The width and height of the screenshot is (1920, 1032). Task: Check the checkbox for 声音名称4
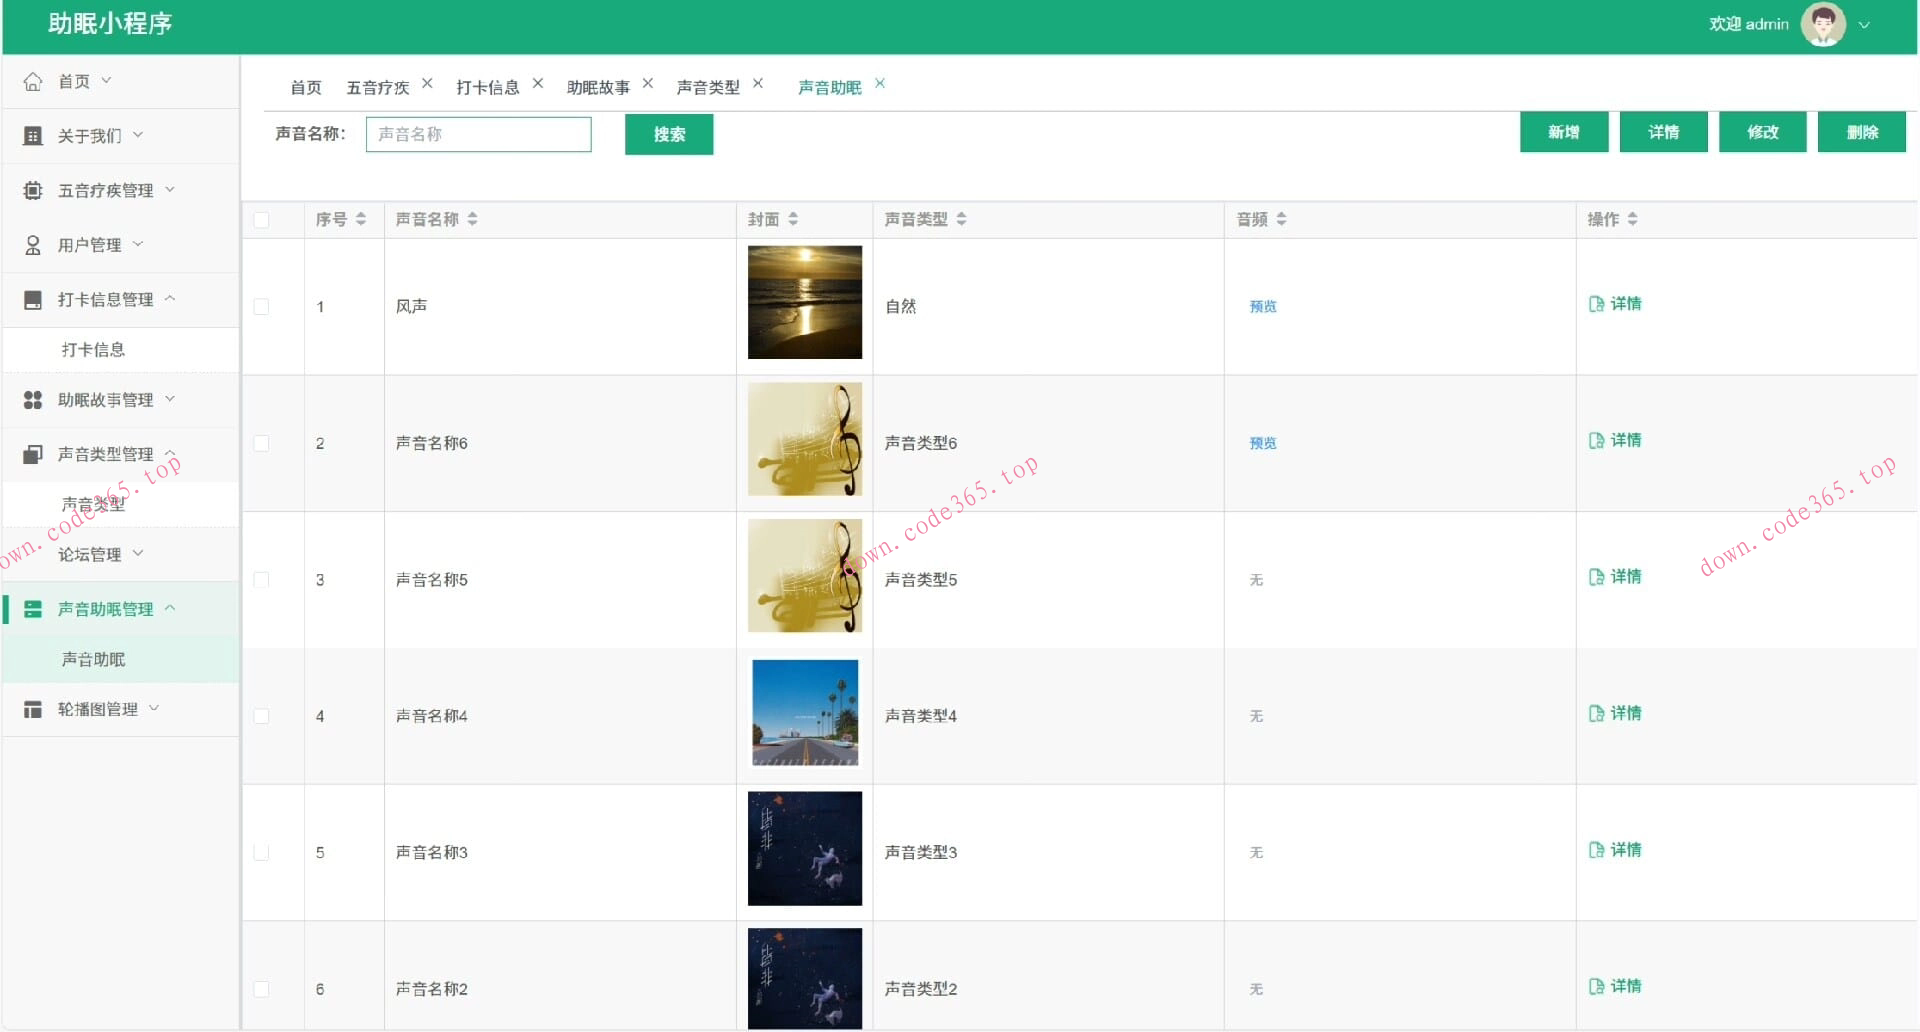(x=261, y=716)
